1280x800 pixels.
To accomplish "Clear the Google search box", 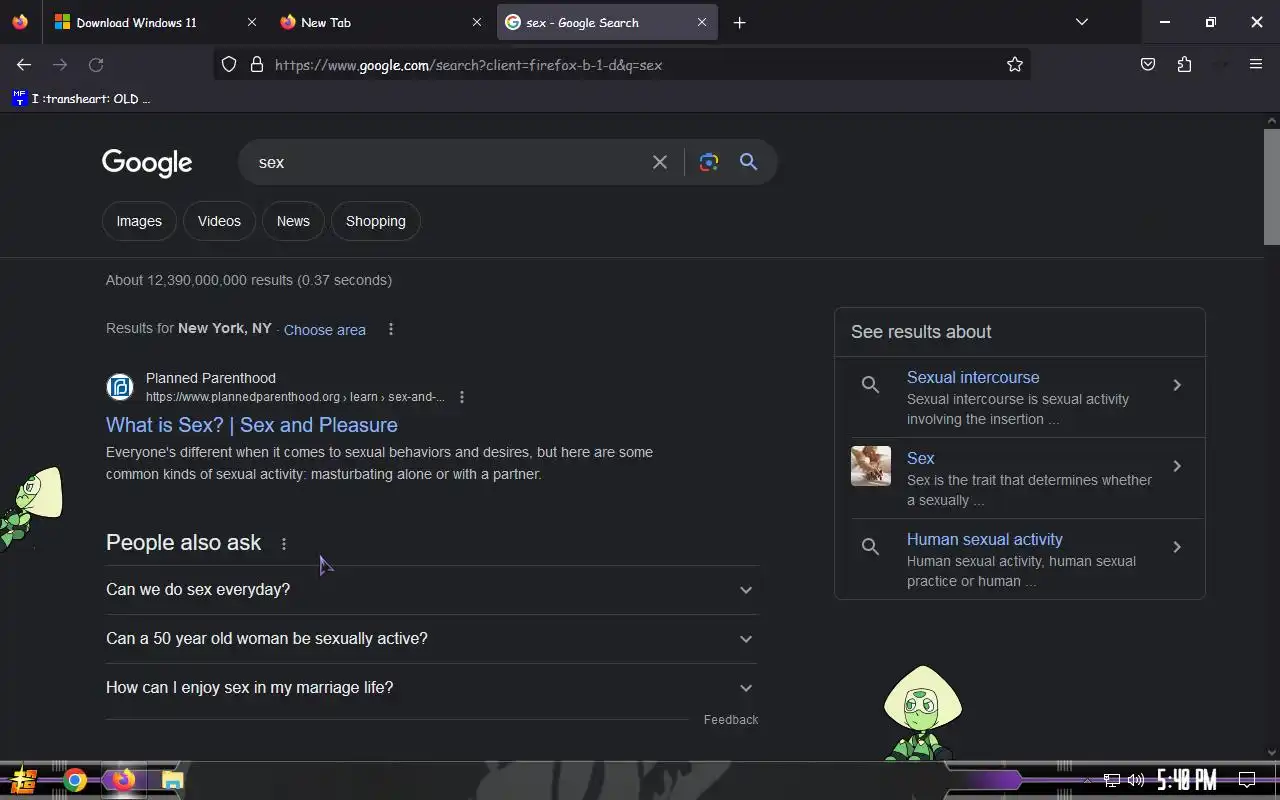I will click(x=660, y=162).
